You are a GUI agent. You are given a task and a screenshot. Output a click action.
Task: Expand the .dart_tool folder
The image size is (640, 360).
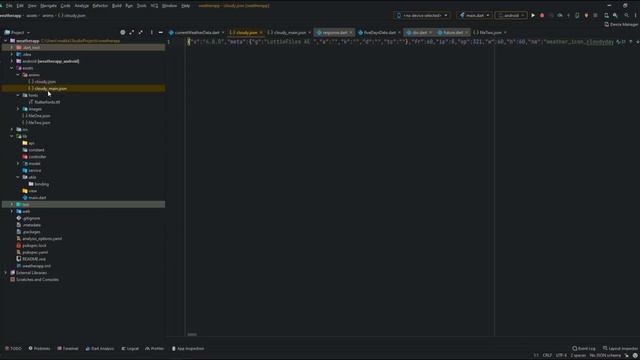coord(12,47)
